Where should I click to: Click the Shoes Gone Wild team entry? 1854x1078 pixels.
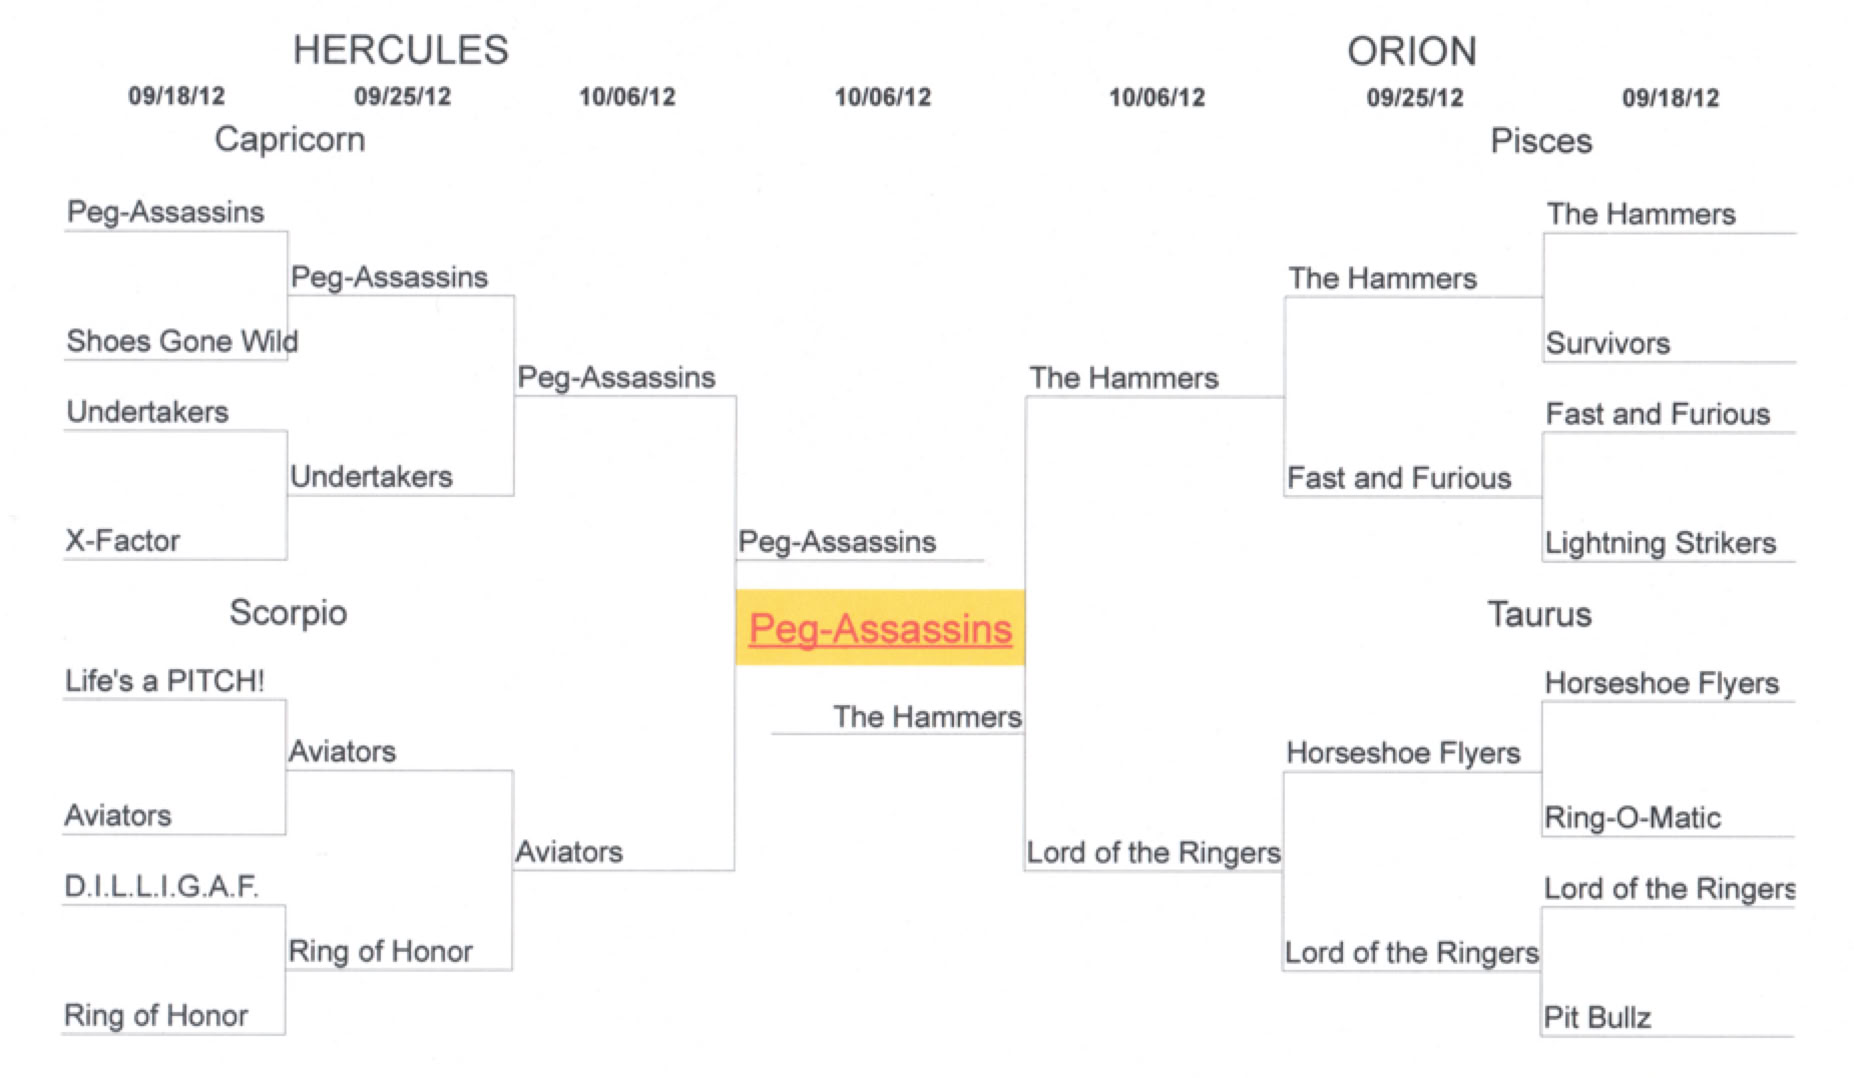(x=182, y=341)
